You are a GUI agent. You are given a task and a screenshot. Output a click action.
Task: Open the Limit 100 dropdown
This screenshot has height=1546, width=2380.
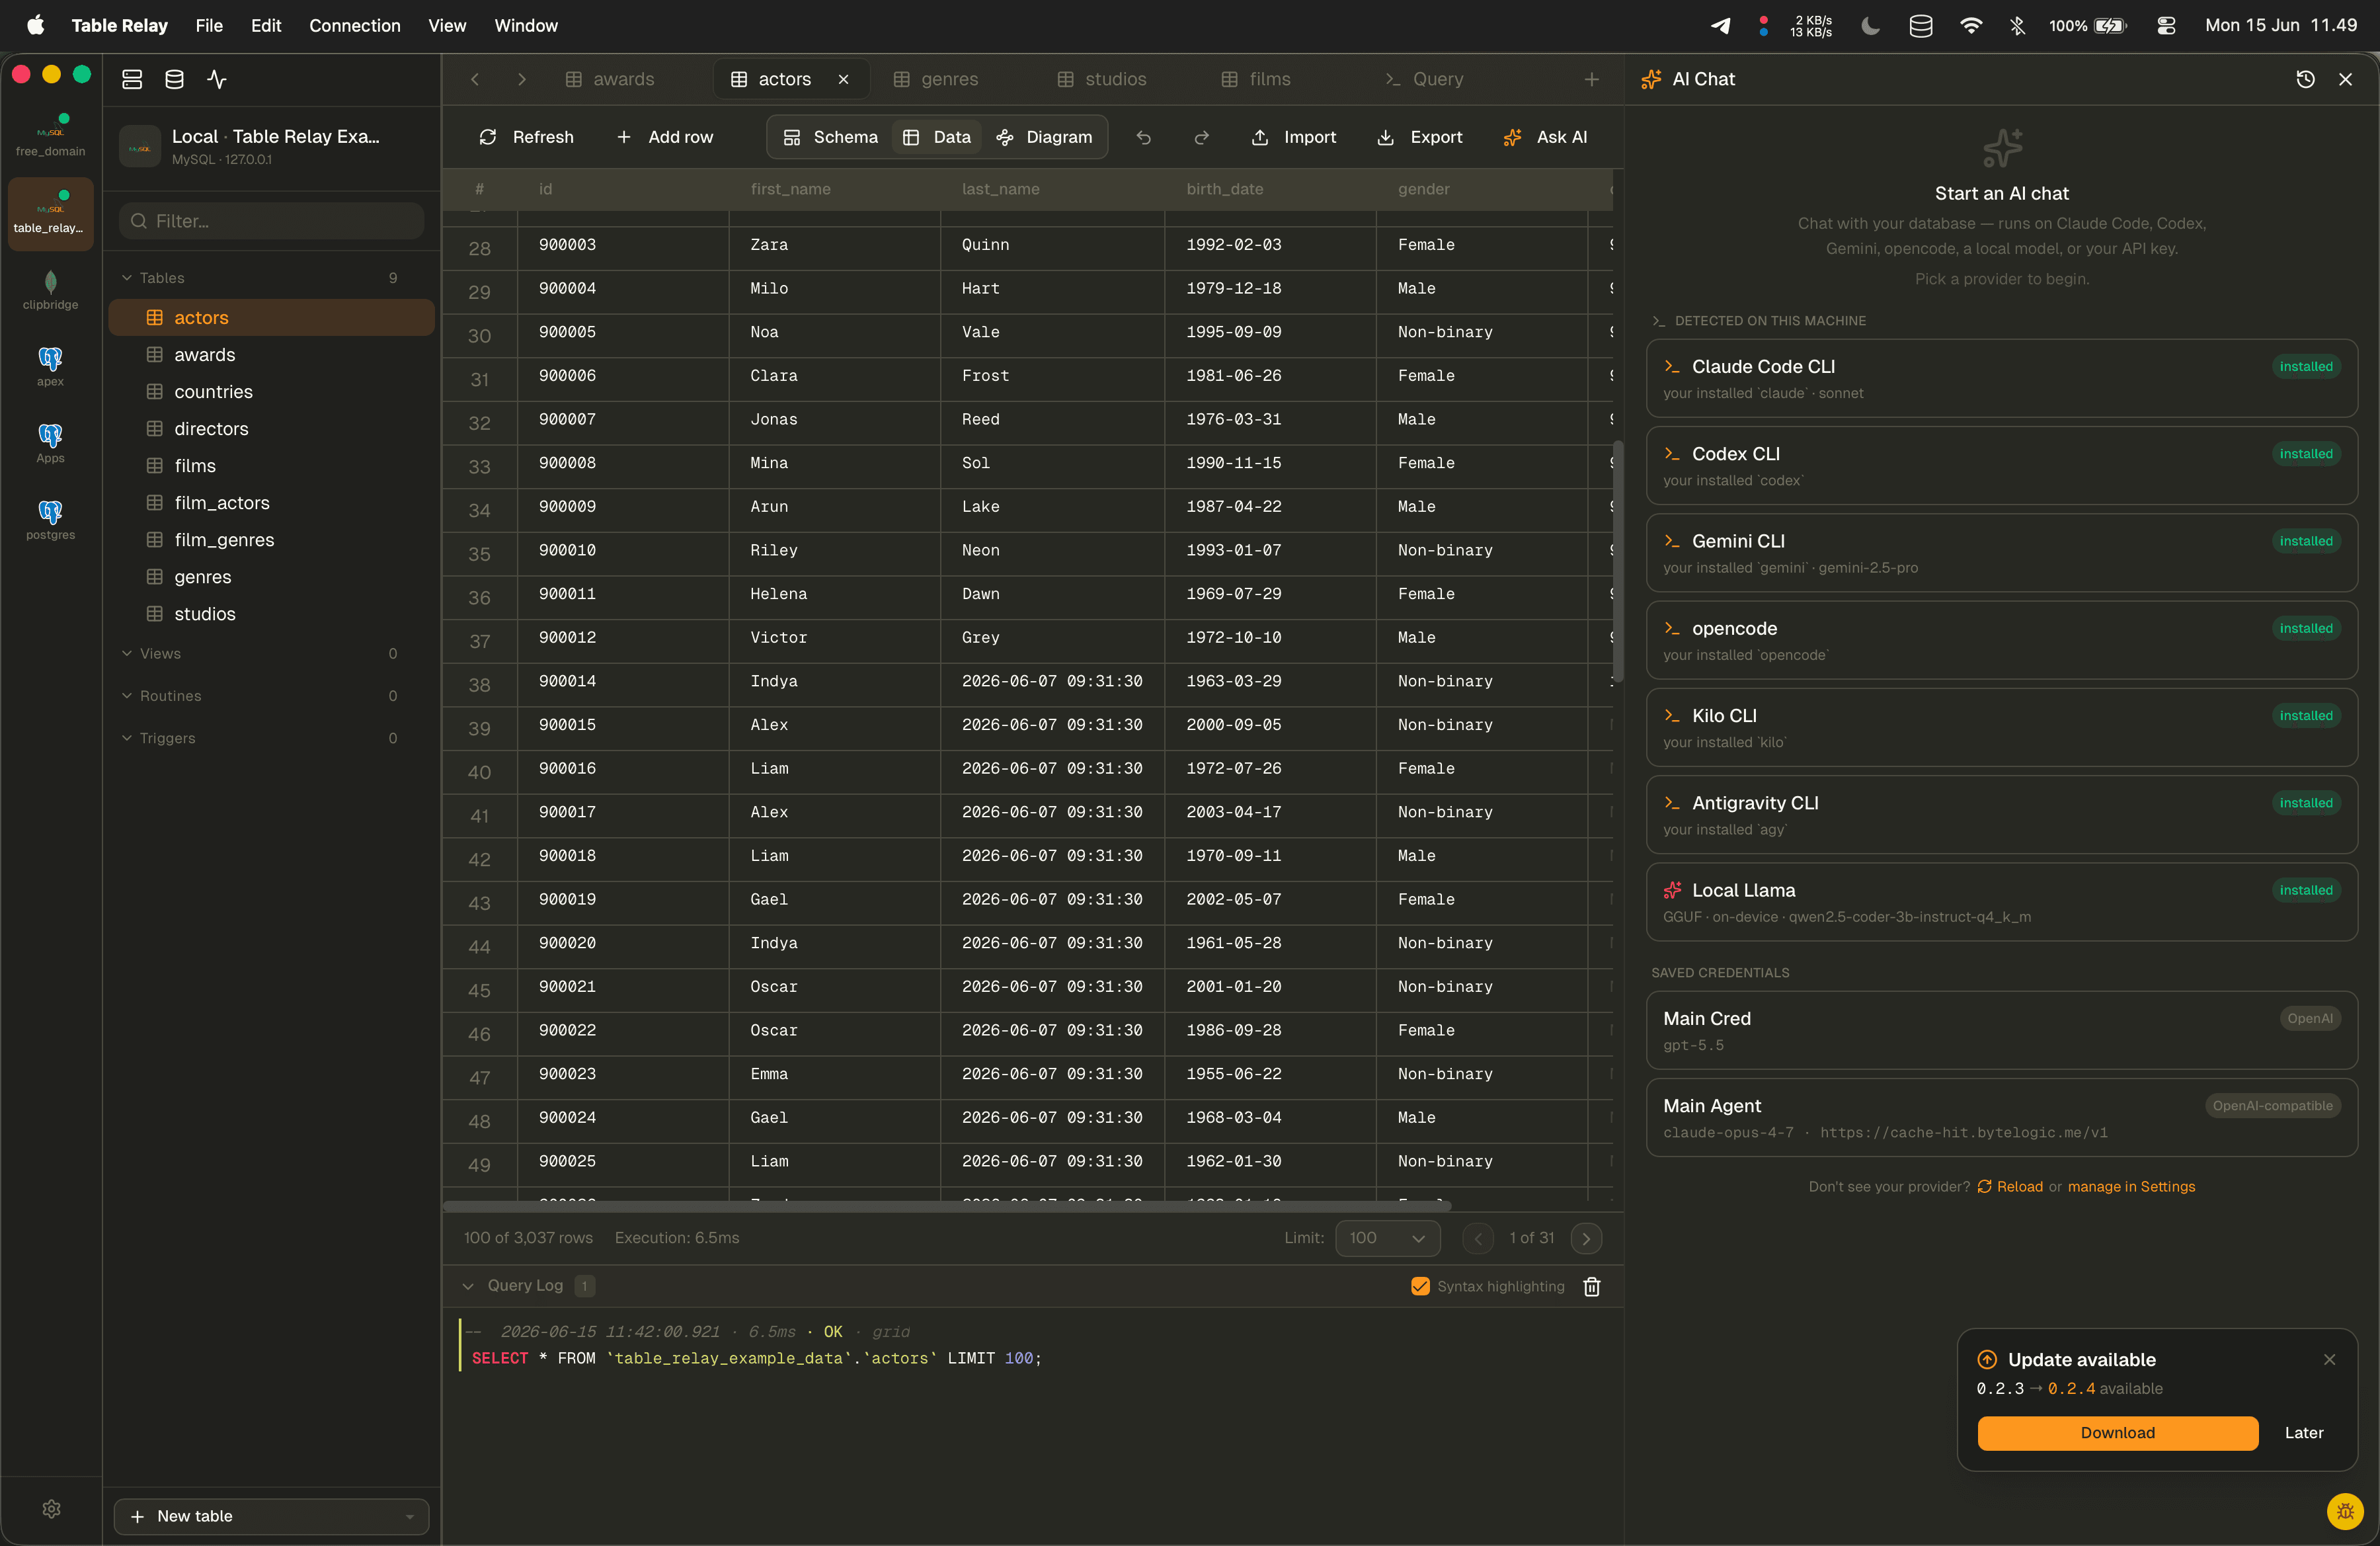1387,1238
